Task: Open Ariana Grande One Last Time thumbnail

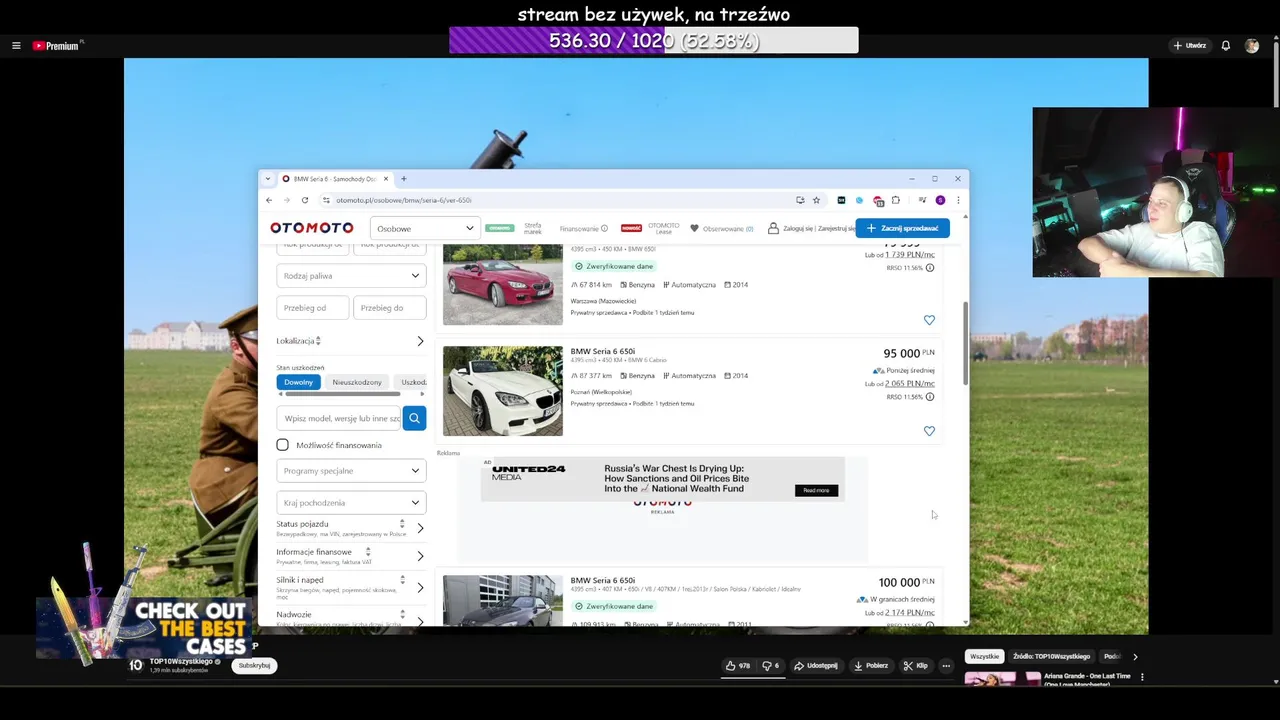Action: (1003, 679)
